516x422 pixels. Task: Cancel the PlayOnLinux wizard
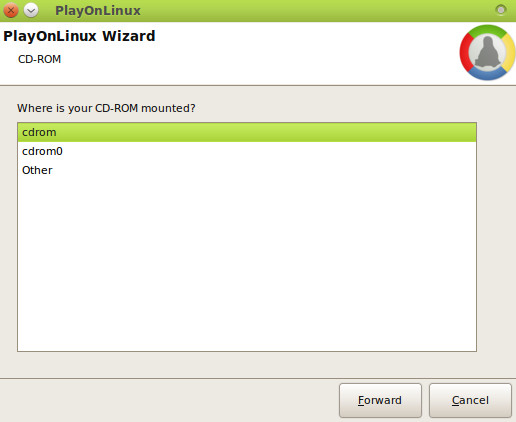coord(470,400)
